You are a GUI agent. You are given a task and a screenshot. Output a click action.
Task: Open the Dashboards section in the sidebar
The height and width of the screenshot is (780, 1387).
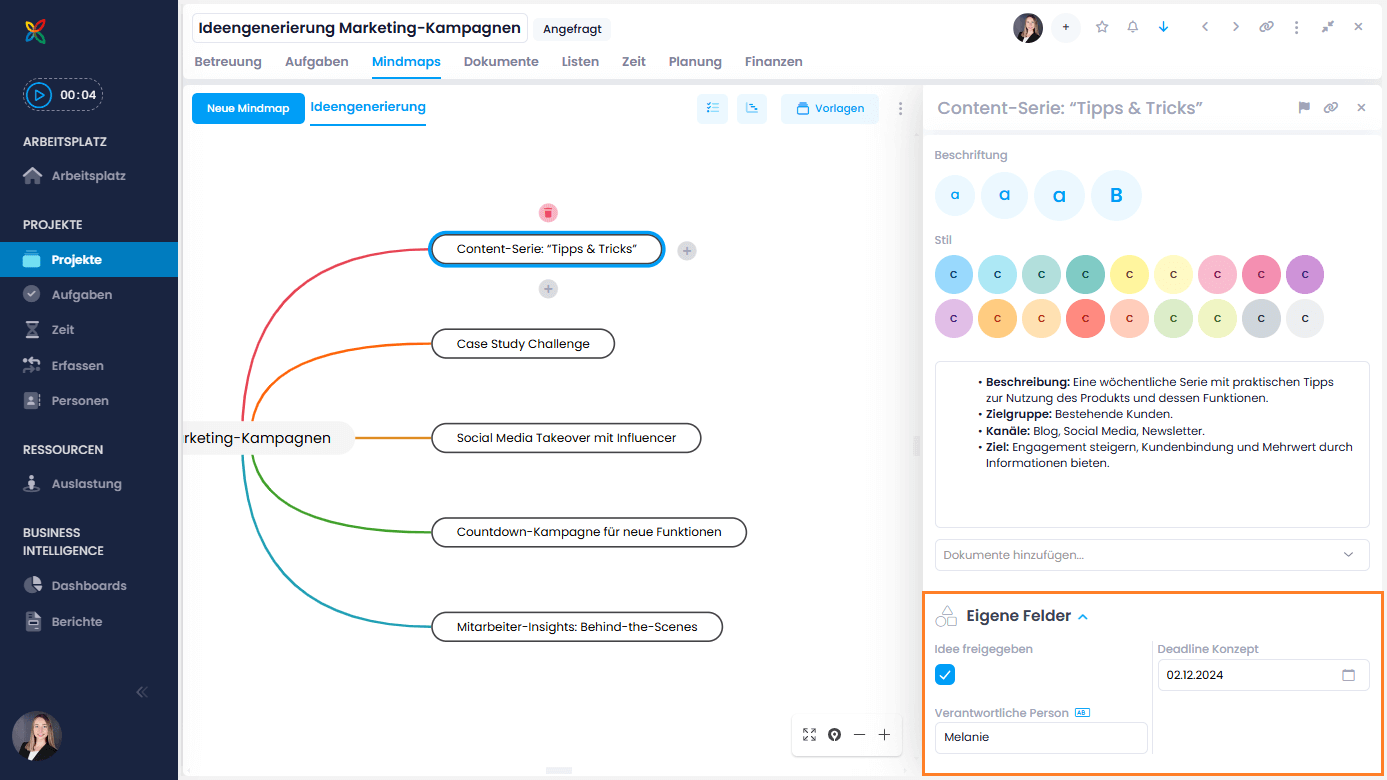(88, 585)
